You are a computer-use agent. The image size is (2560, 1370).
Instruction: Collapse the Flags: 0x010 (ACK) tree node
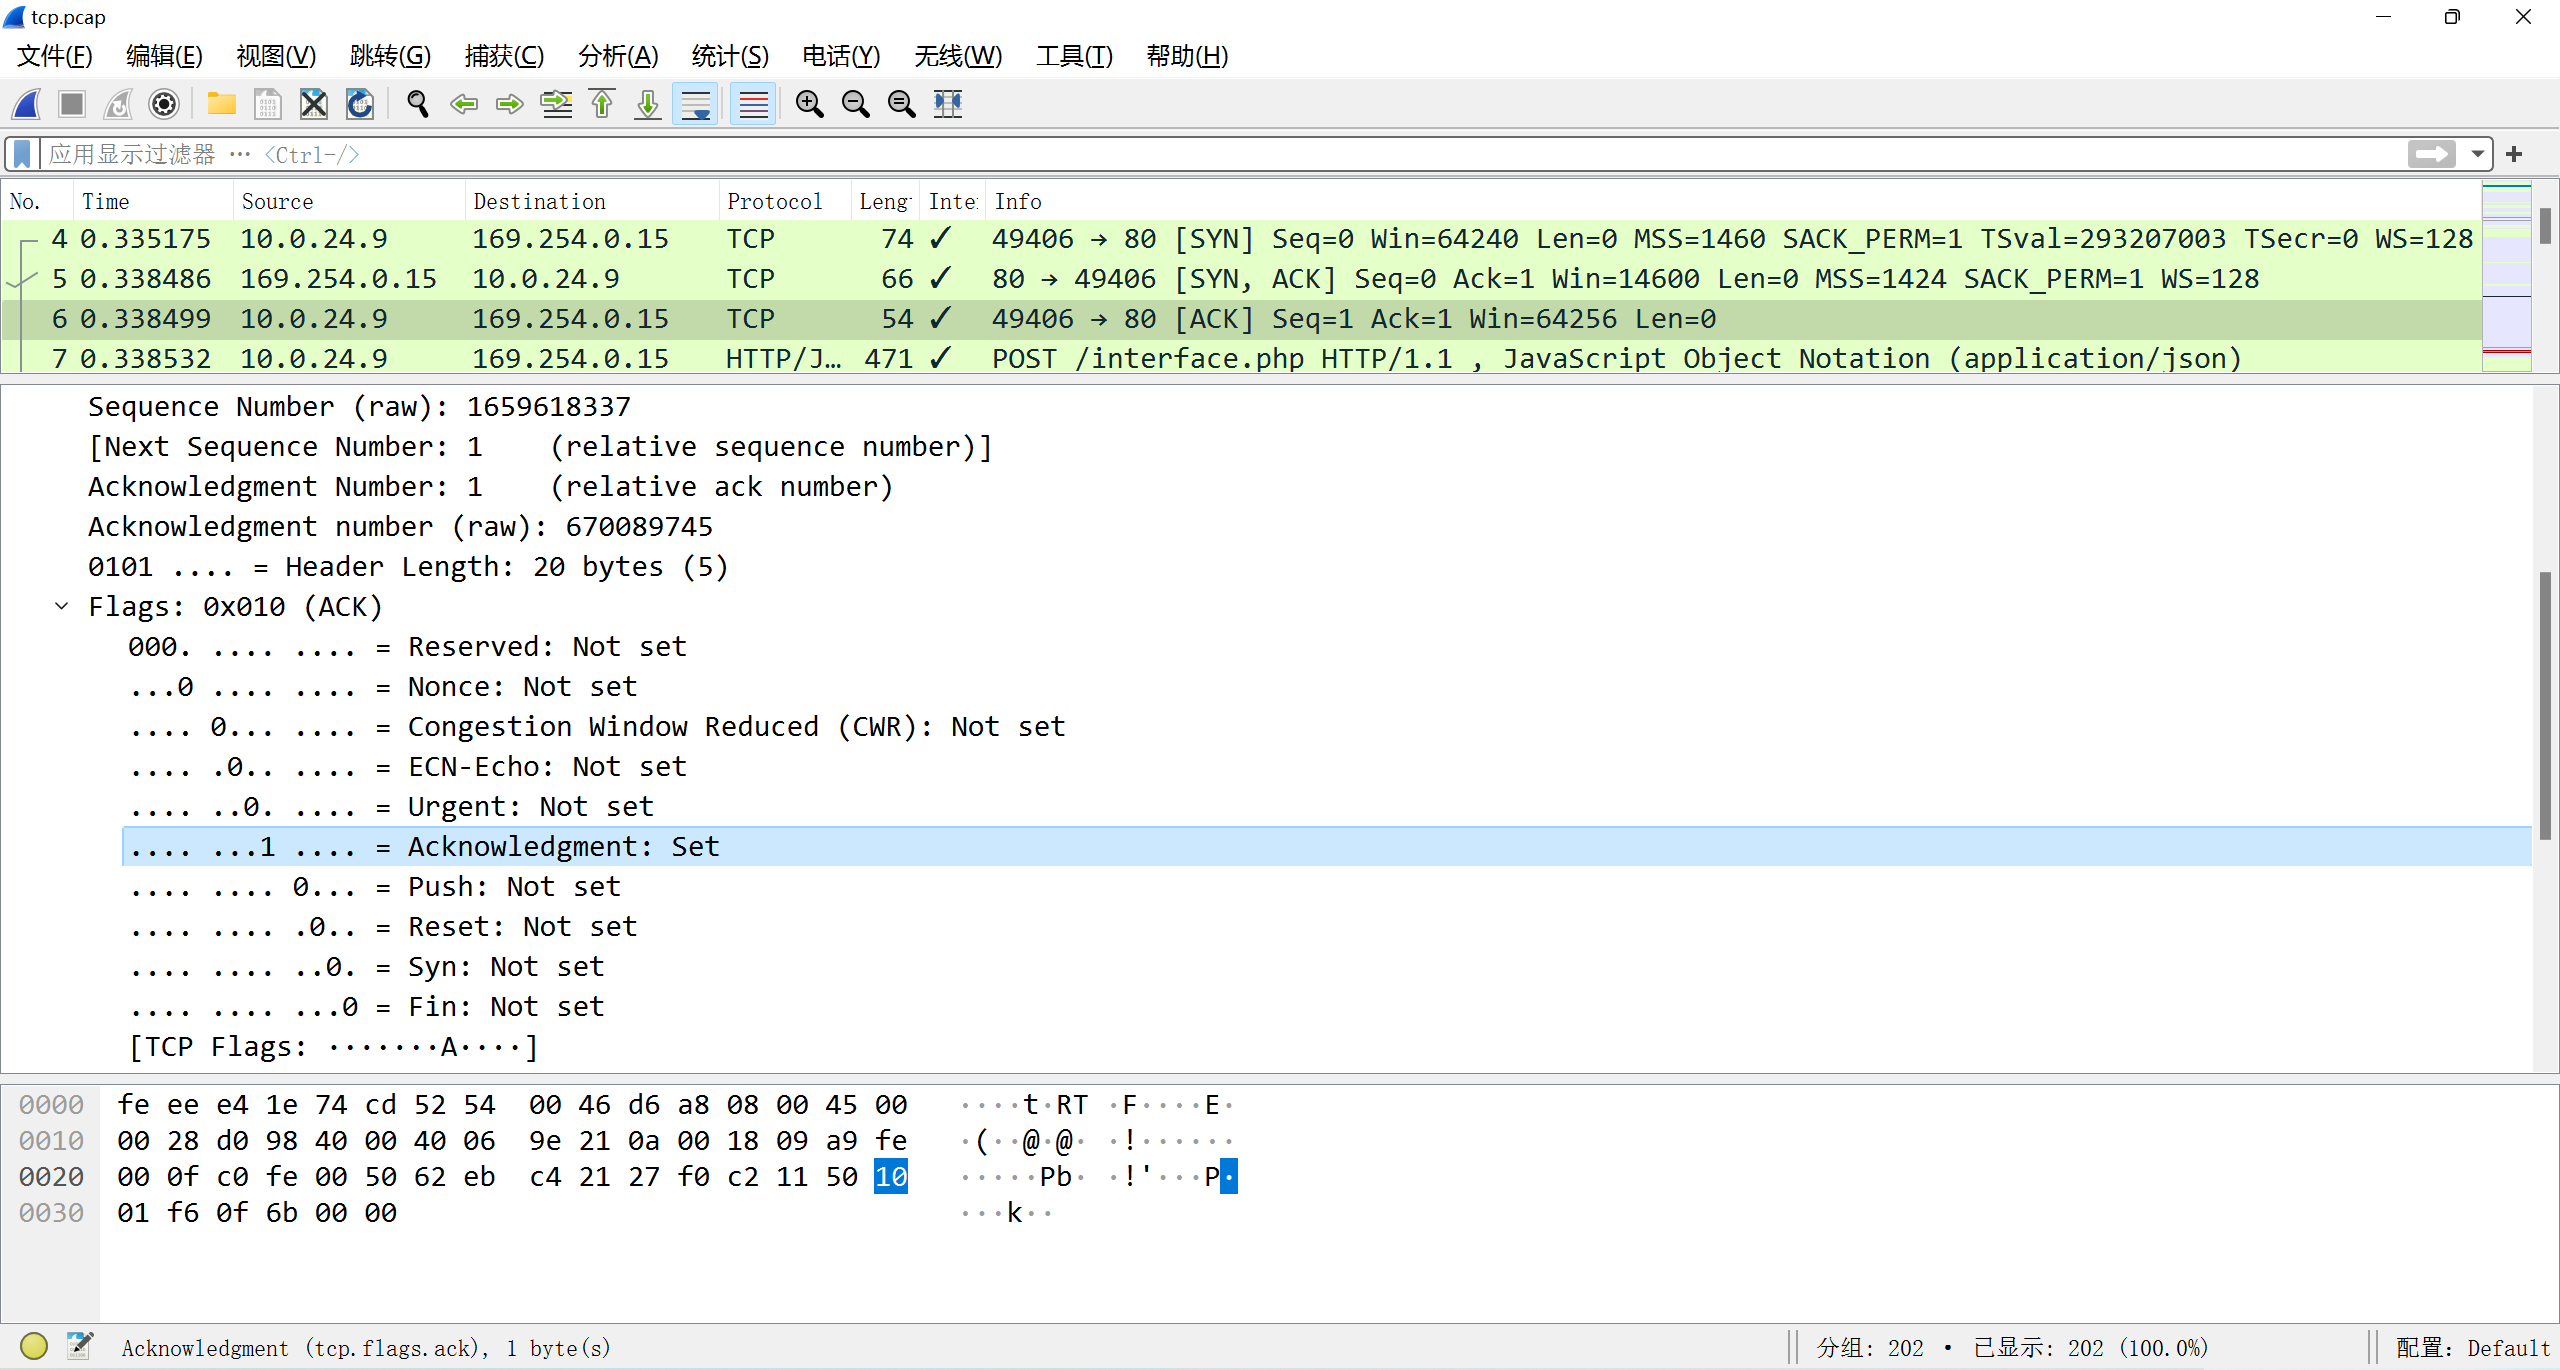pyautogui.click(x=62, y=607)
